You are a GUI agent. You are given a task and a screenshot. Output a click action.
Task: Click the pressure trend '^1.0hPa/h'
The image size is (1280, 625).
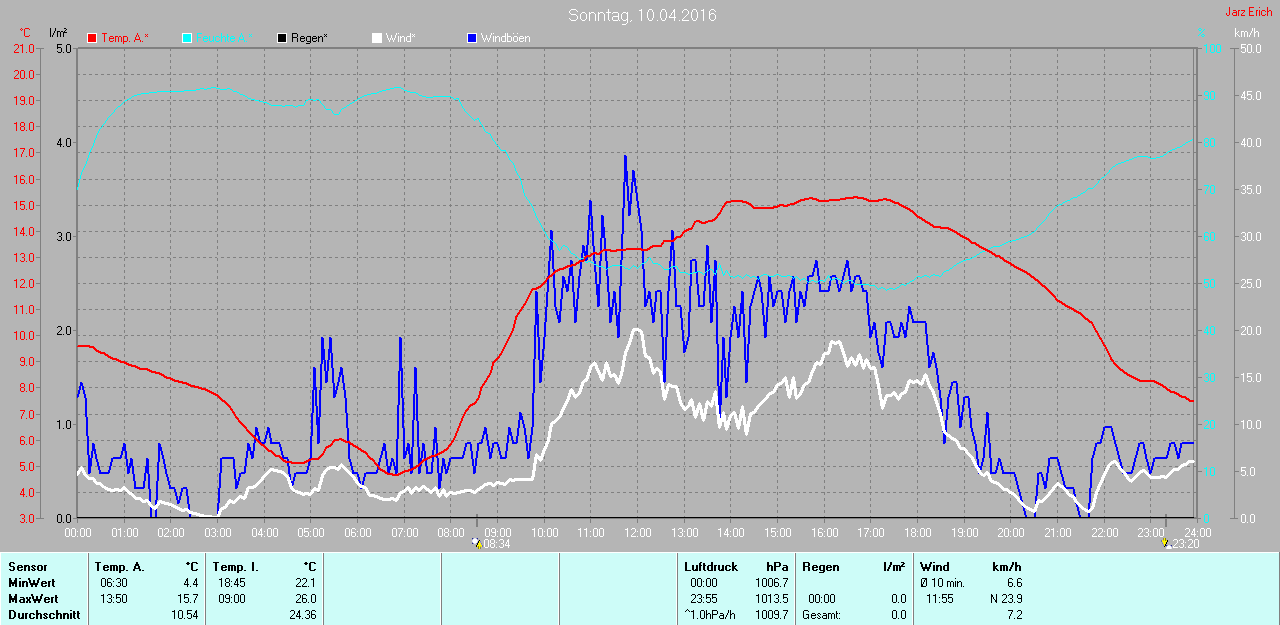(709, 615)
